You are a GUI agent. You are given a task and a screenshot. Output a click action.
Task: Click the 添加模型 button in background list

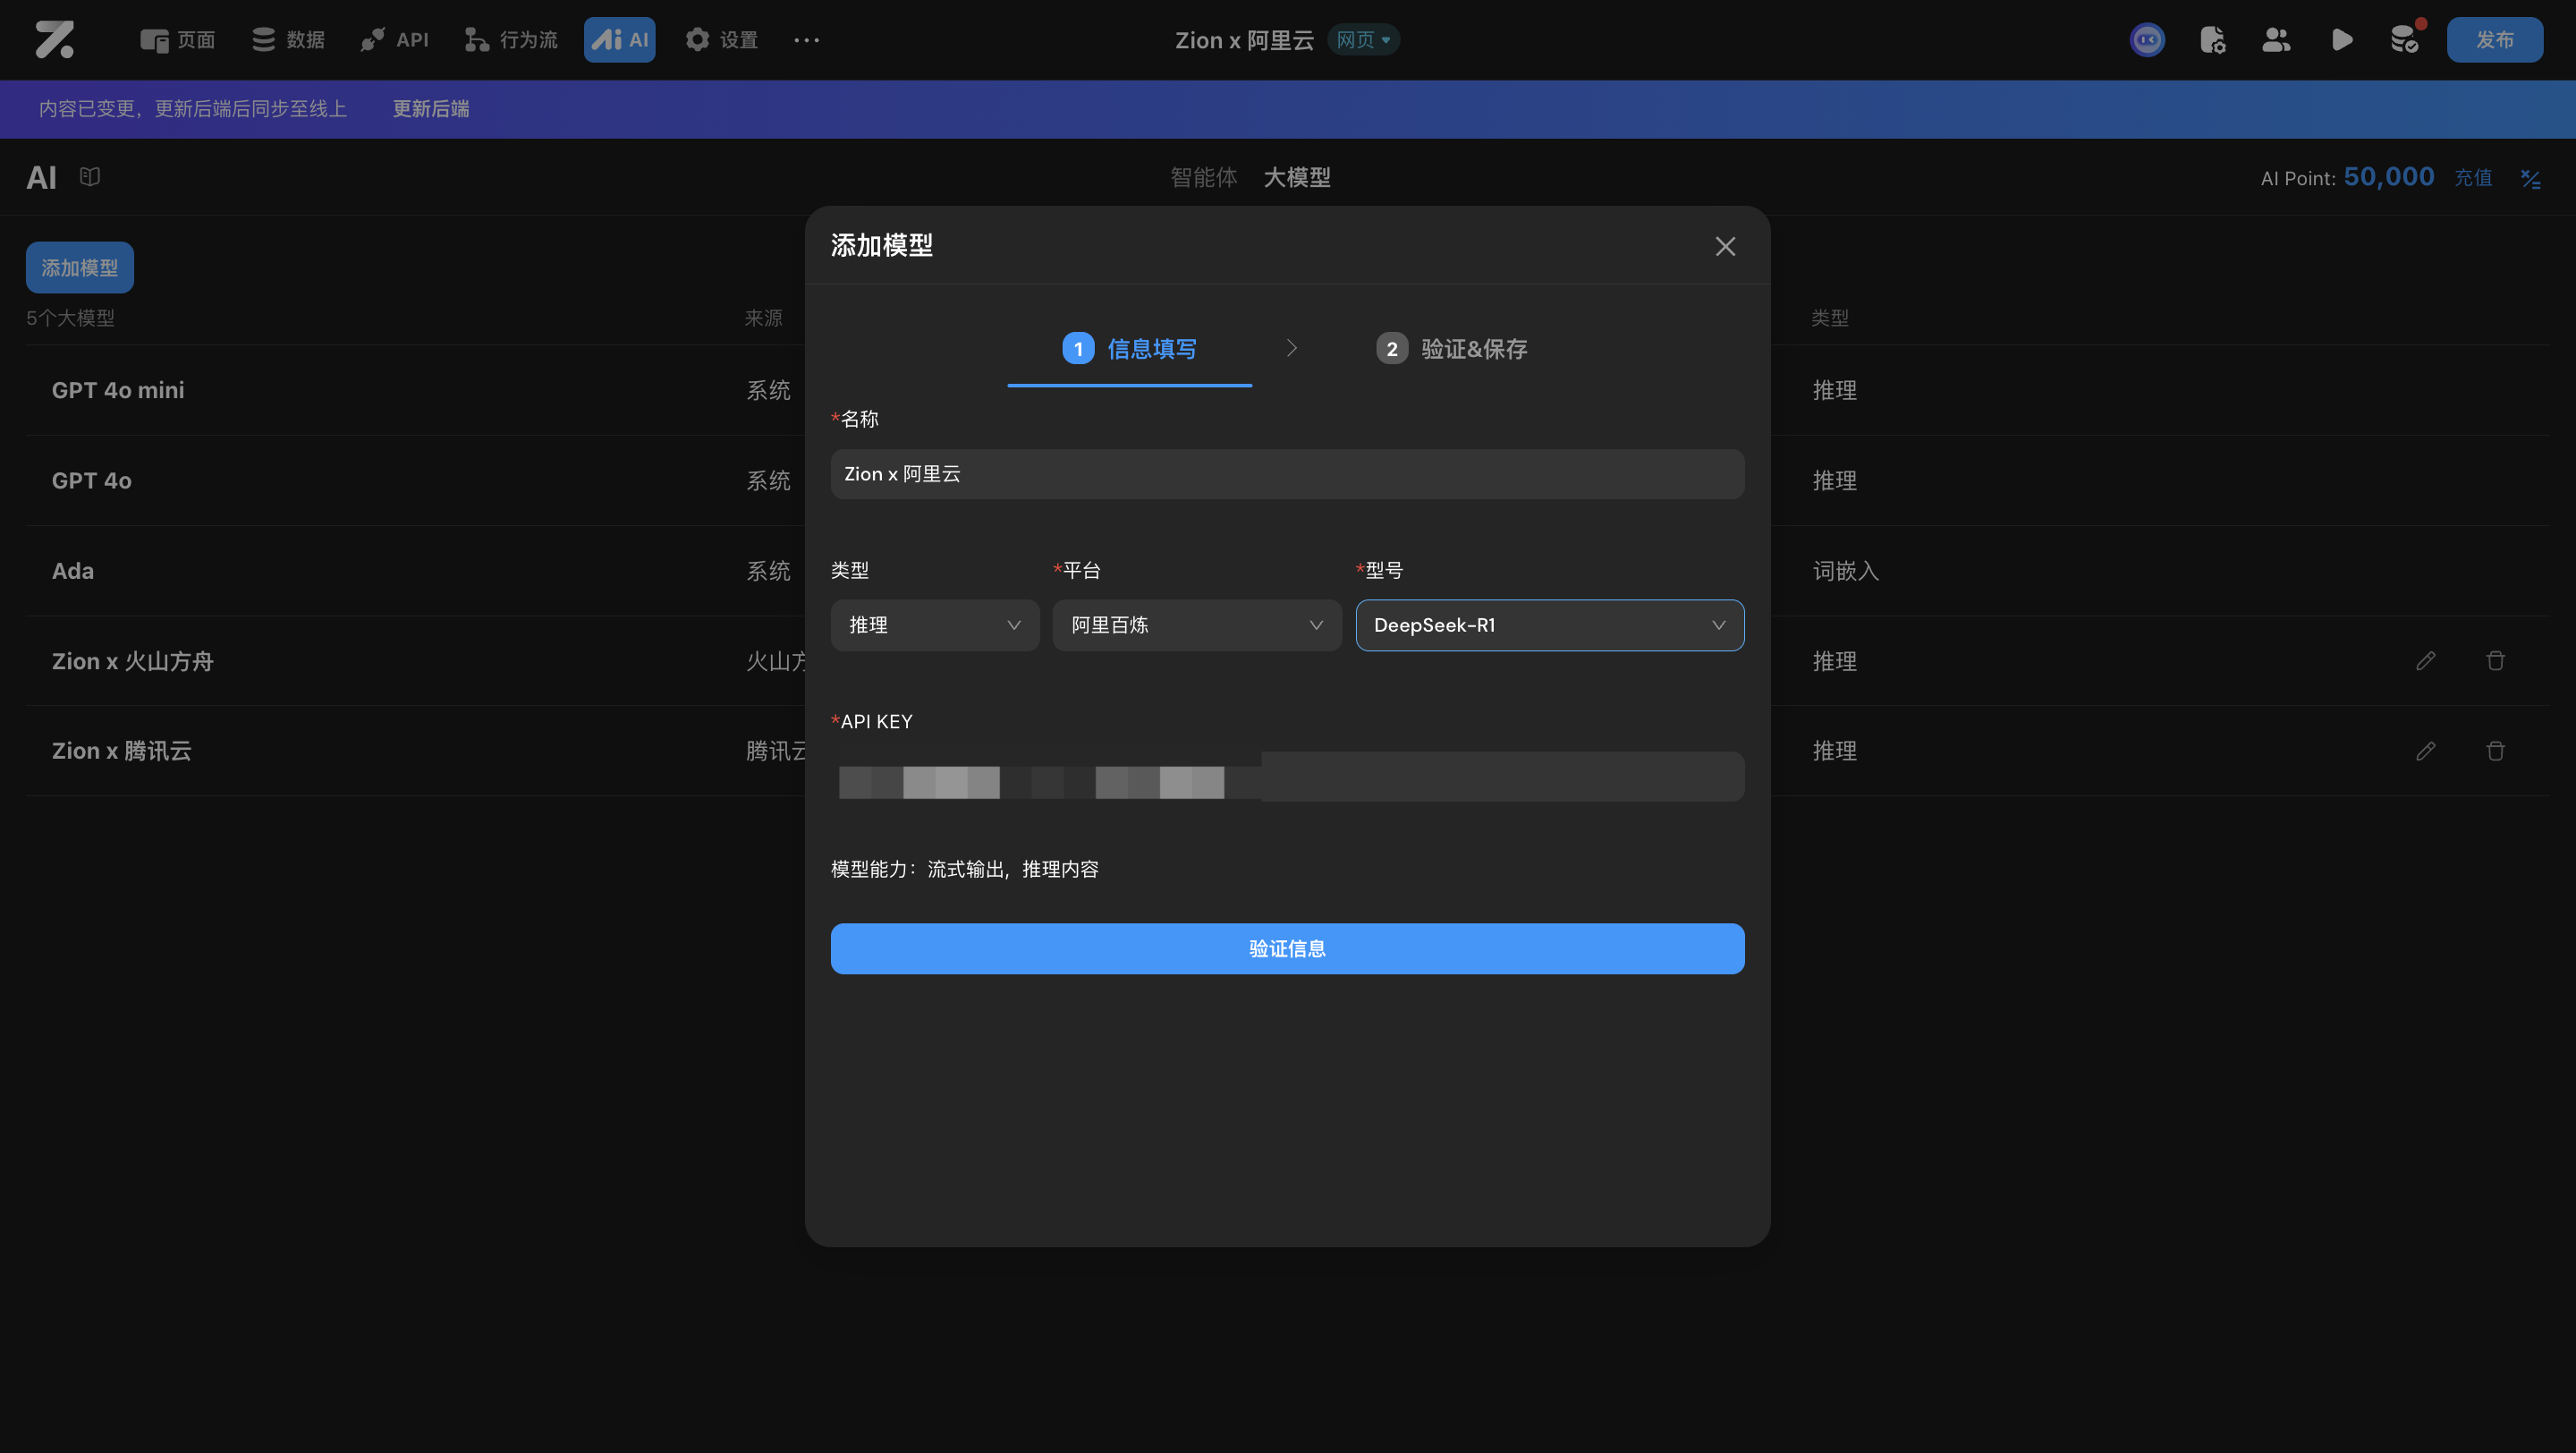tap(80, 268)
